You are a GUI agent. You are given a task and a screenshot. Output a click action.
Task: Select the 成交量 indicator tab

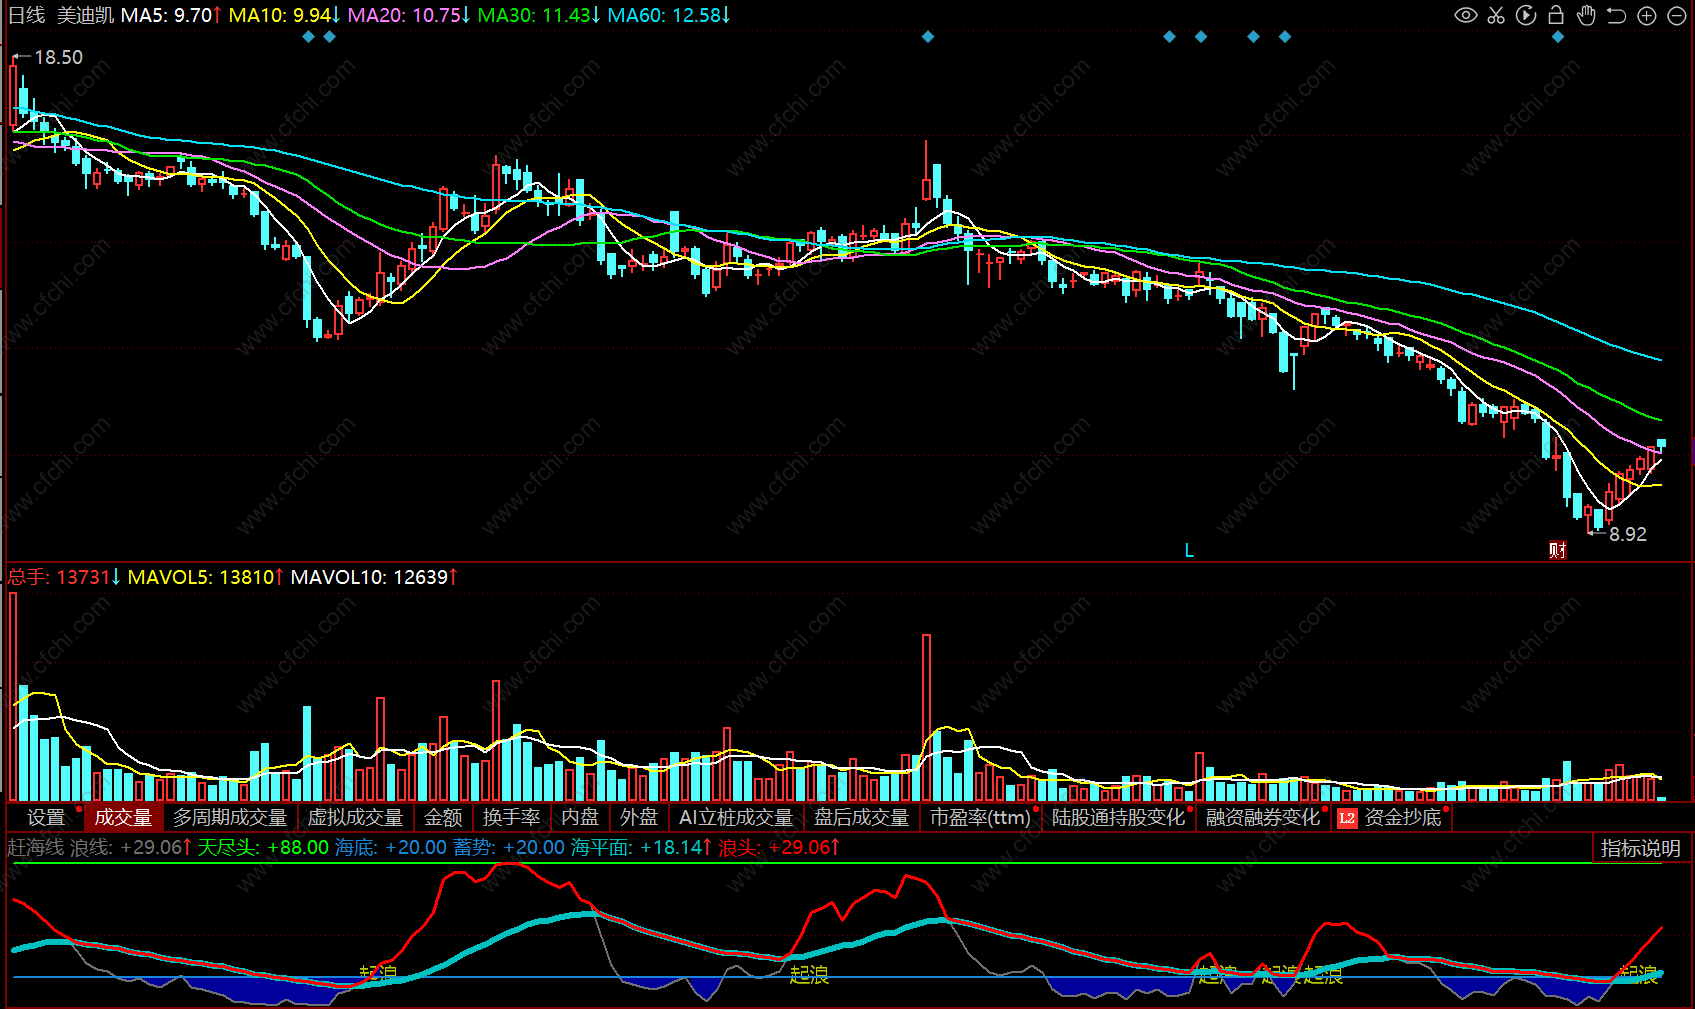click(123, 818)
